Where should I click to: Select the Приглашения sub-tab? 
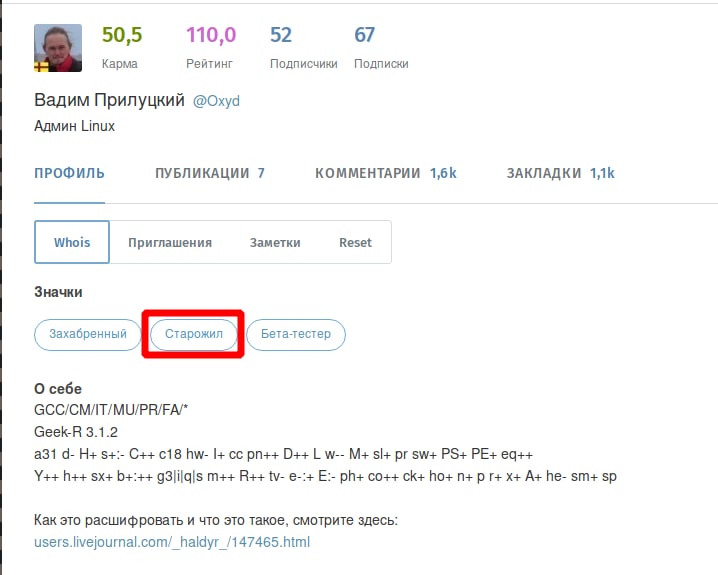tap(170, 242)
